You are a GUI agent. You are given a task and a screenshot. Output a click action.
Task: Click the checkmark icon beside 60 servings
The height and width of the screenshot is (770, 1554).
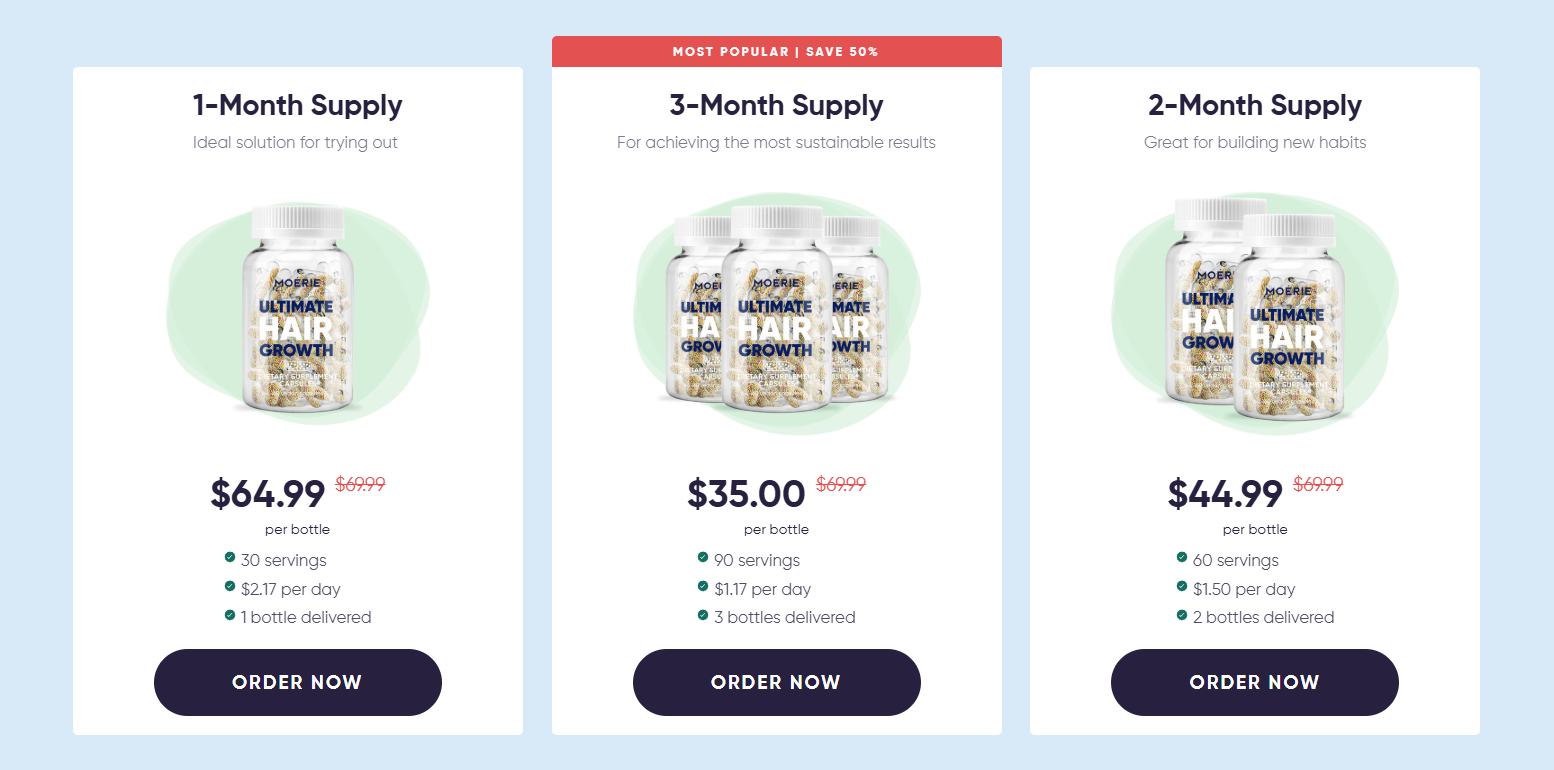1182,557
